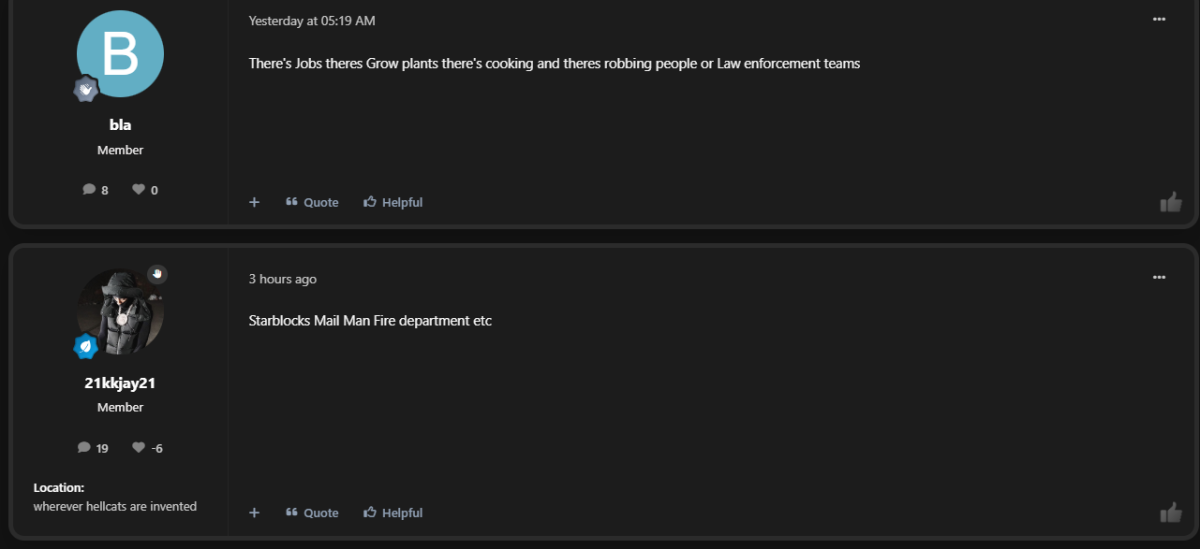Click the plus multi-quote icon on bla's post
The height and width of the screenshot is (549, 1200).
pos(254,202)
